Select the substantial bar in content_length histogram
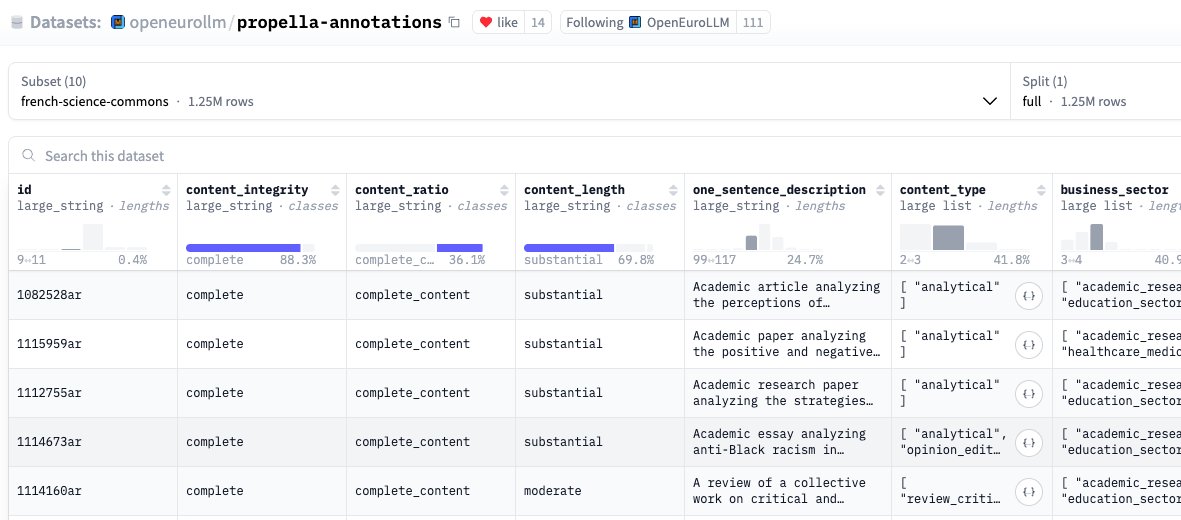Viewport: 1181px width, 520px height. 569,247
